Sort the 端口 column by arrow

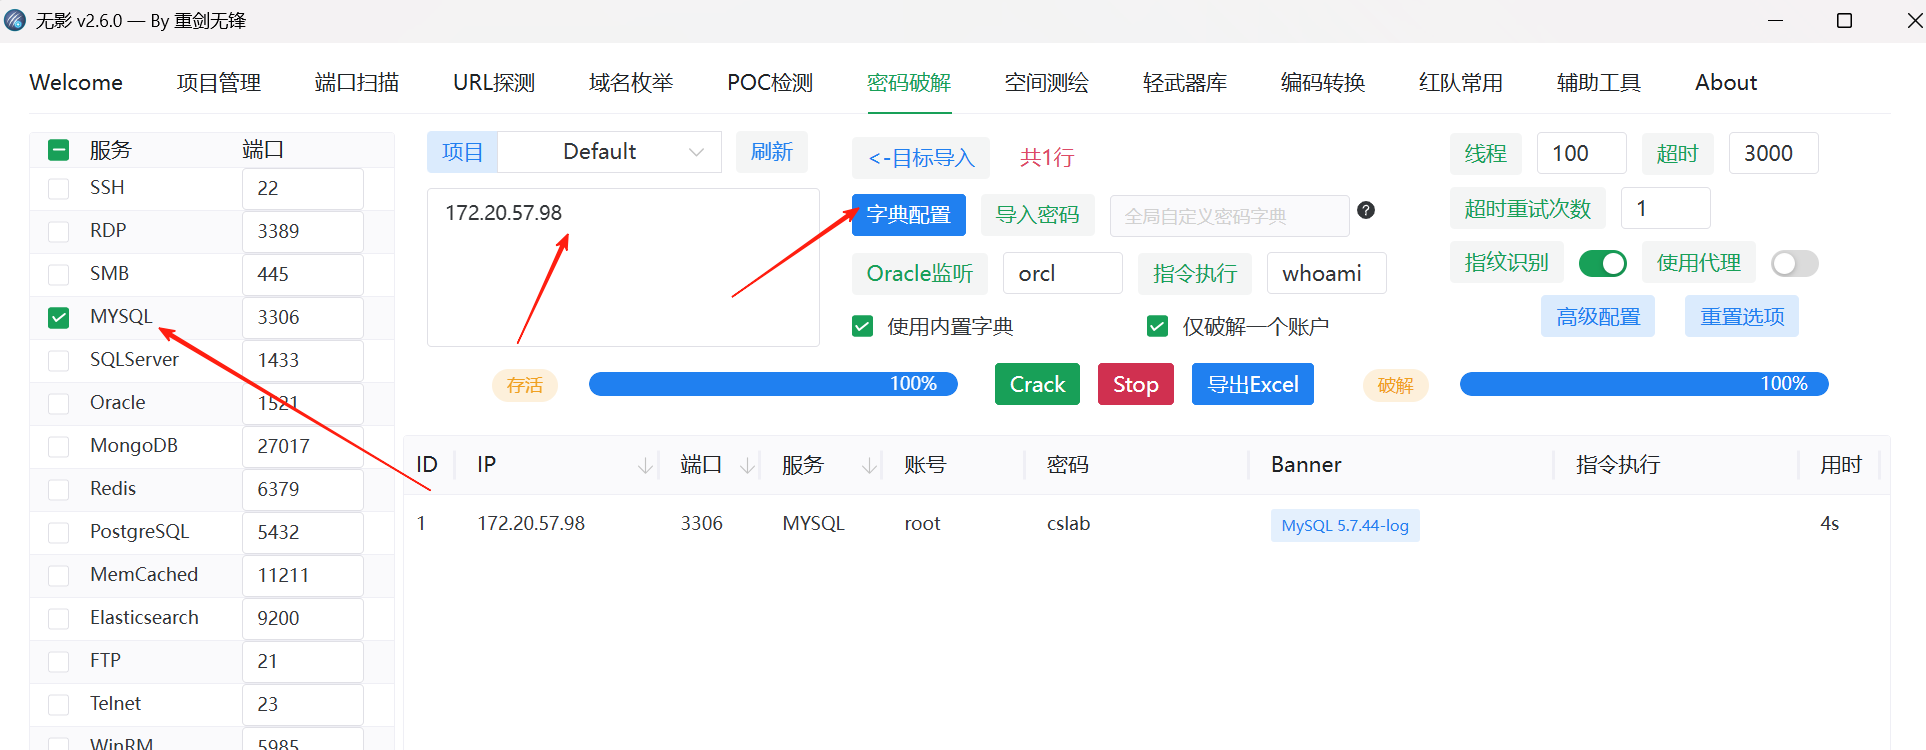[747, 465]
